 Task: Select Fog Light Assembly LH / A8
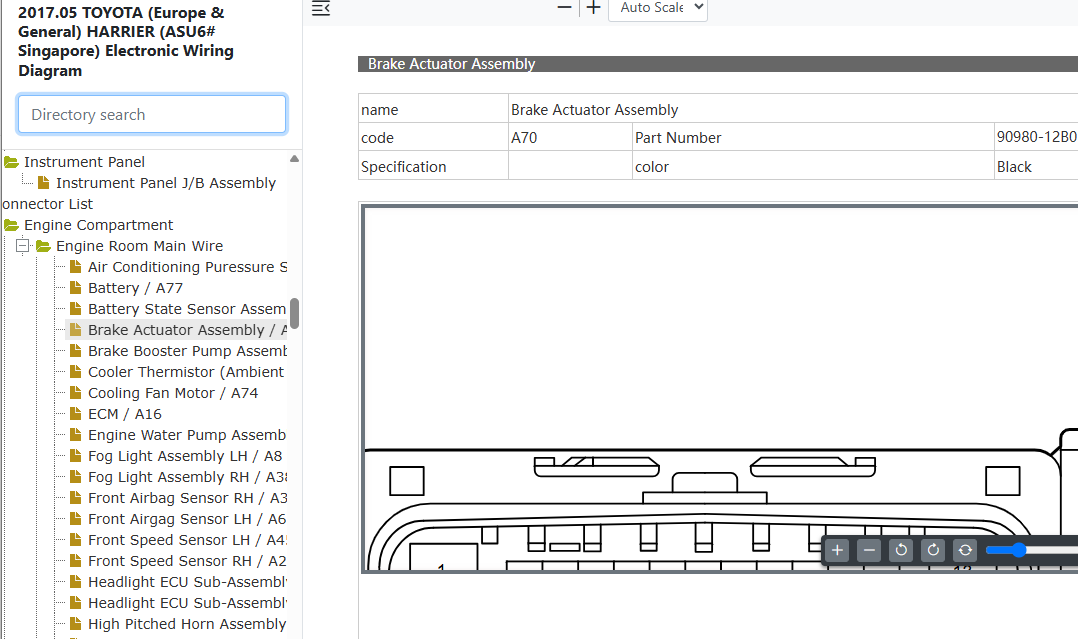(x=185, y=456)
